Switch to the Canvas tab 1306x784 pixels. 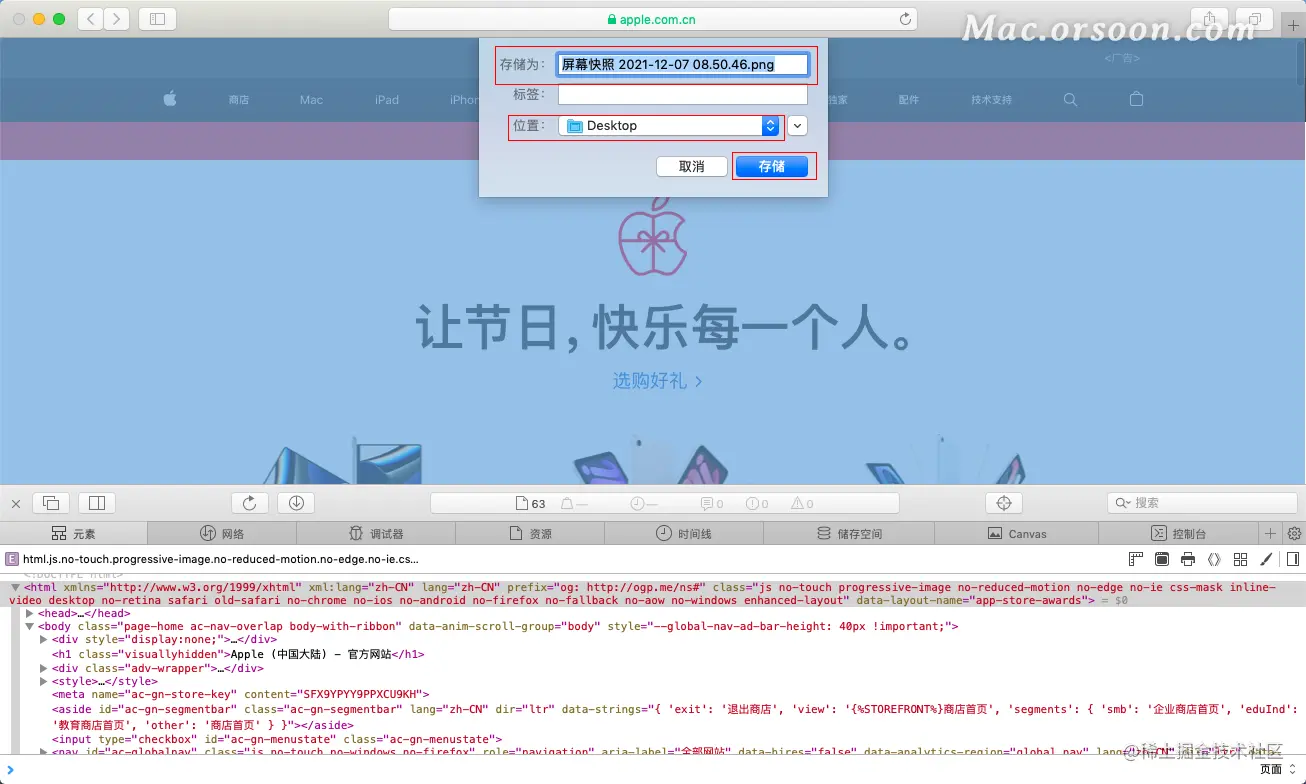coord(1017,534)
